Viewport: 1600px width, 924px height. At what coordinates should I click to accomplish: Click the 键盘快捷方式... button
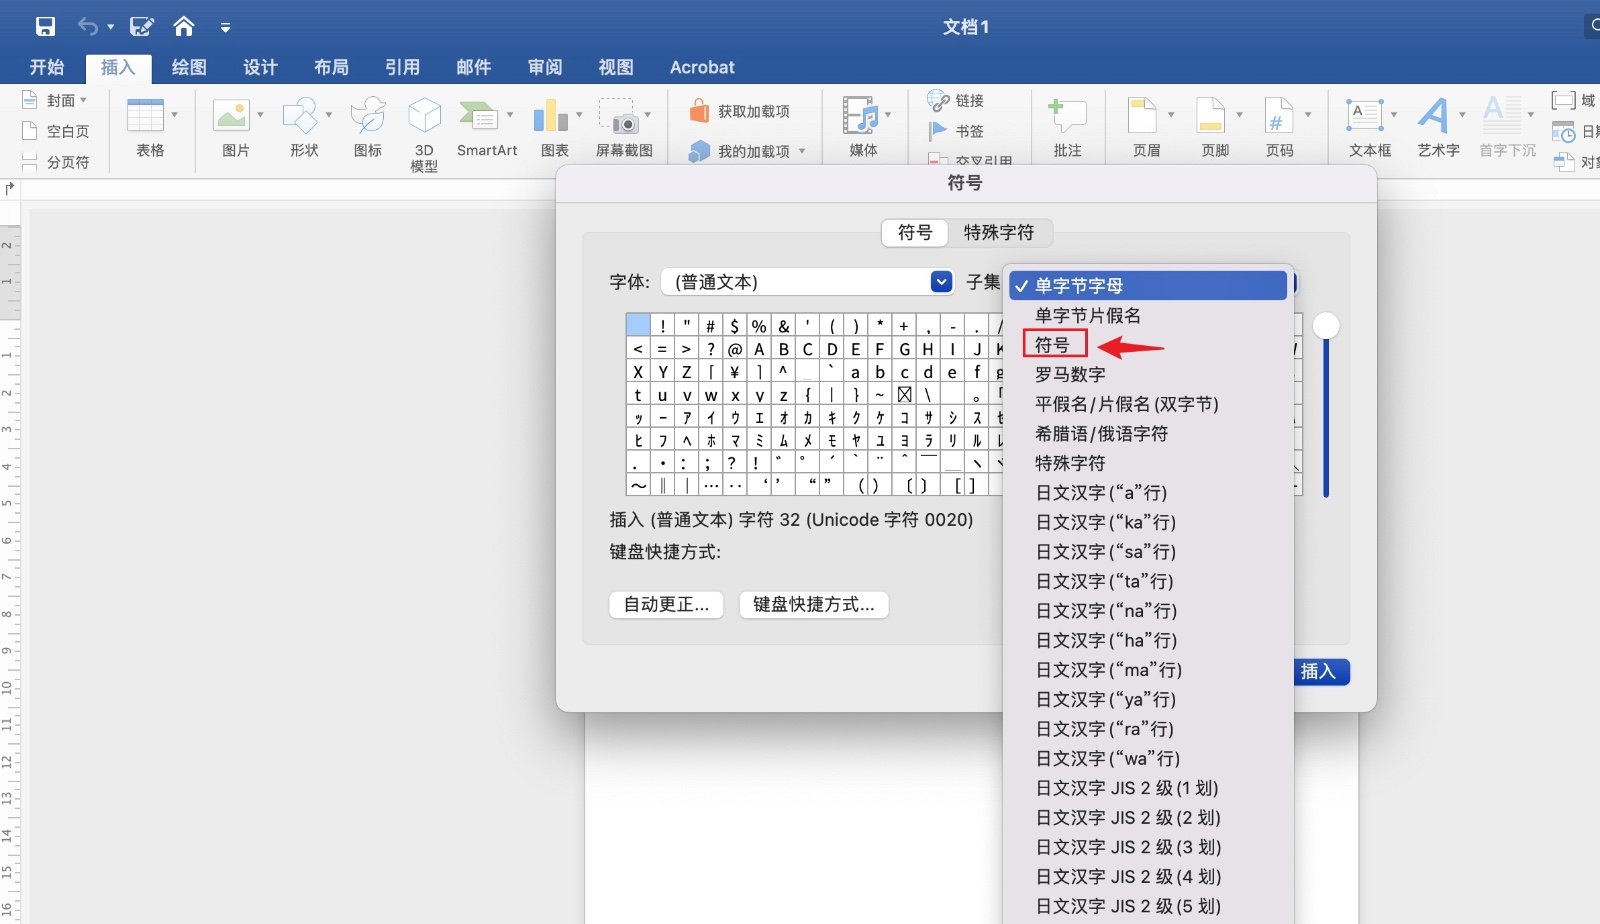click(814, 604)
